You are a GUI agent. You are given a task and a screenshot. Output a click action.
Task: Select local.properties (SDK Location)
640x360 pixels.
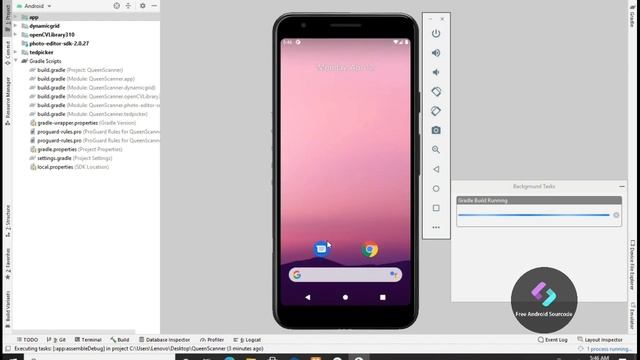point(69,167)
